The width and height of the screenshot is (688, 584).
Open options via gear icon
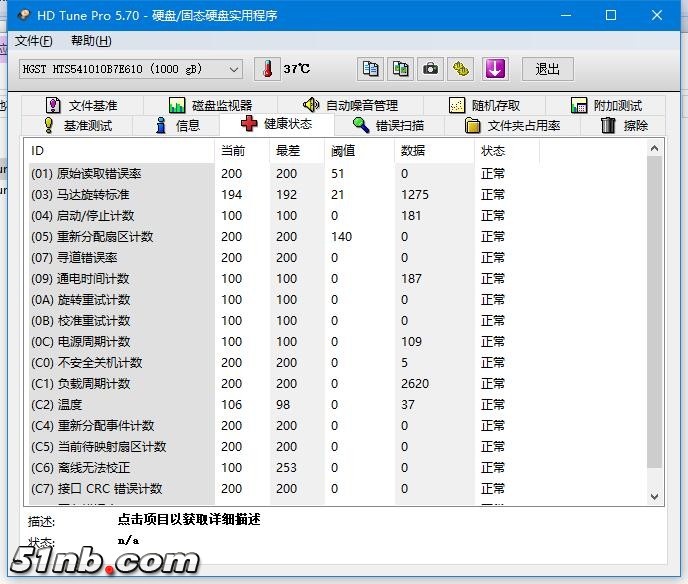(x=460, y=69)
